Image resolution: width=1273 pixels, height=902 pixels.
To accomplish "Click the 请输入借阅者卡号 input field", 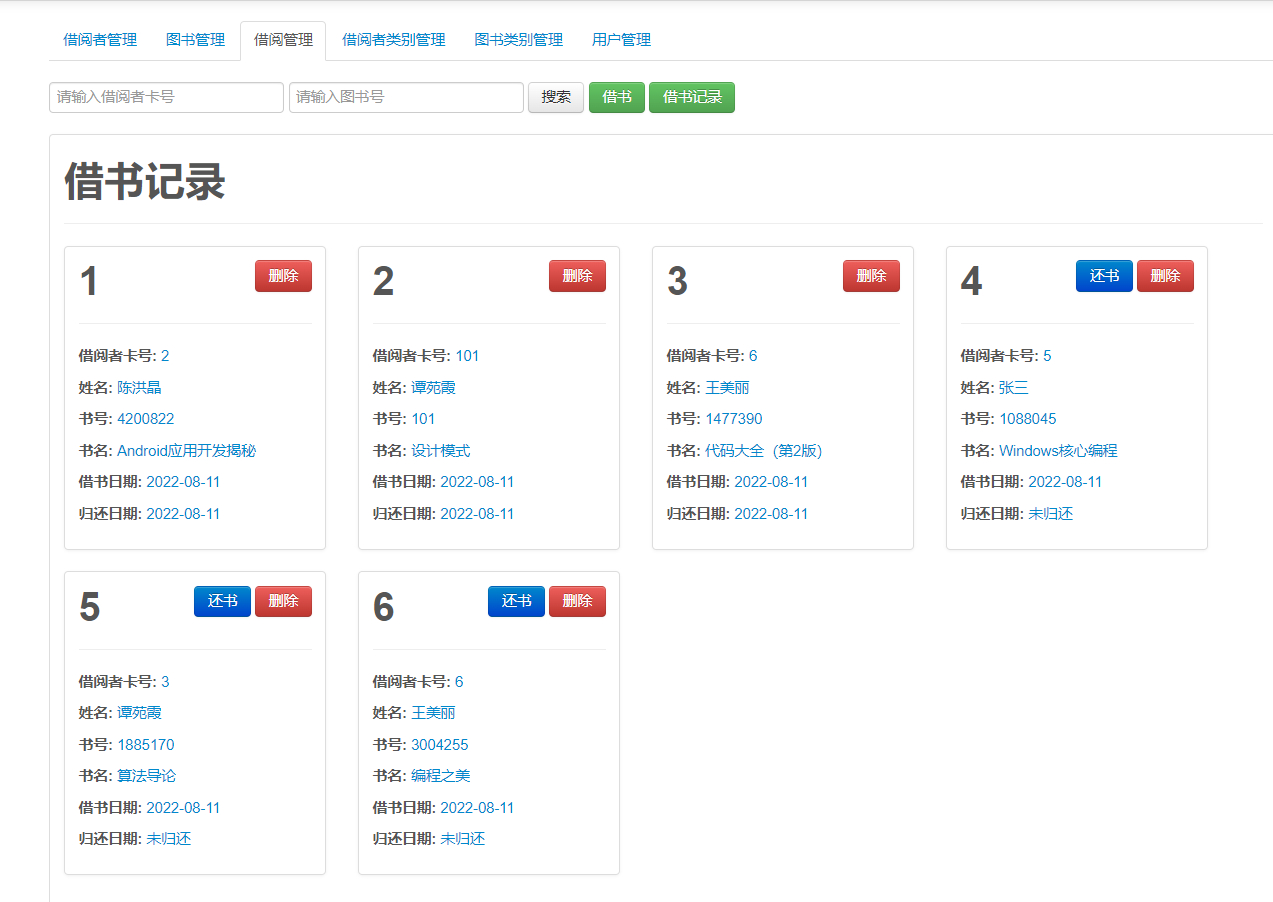I will pyautogui.click(x=165, y=97).
